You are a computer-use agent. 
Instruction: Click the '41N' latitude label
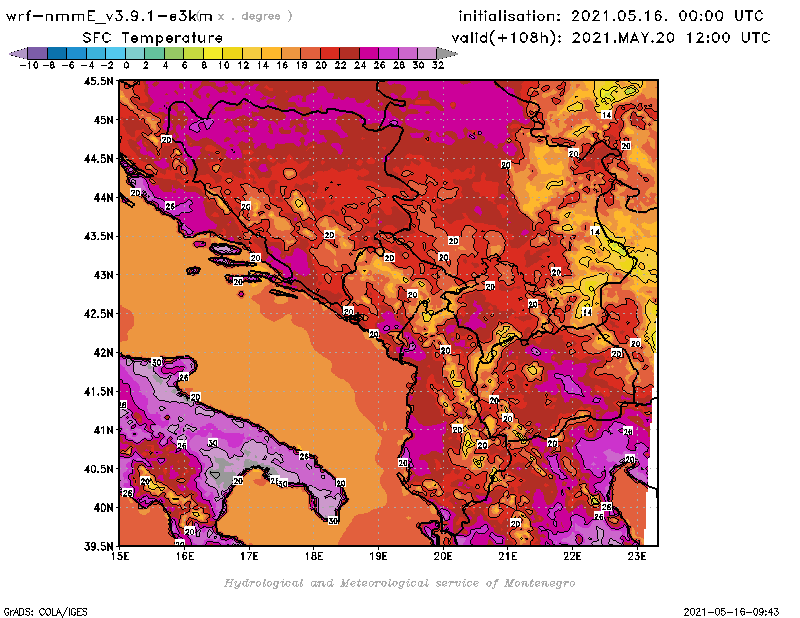[x=103, y=430]
